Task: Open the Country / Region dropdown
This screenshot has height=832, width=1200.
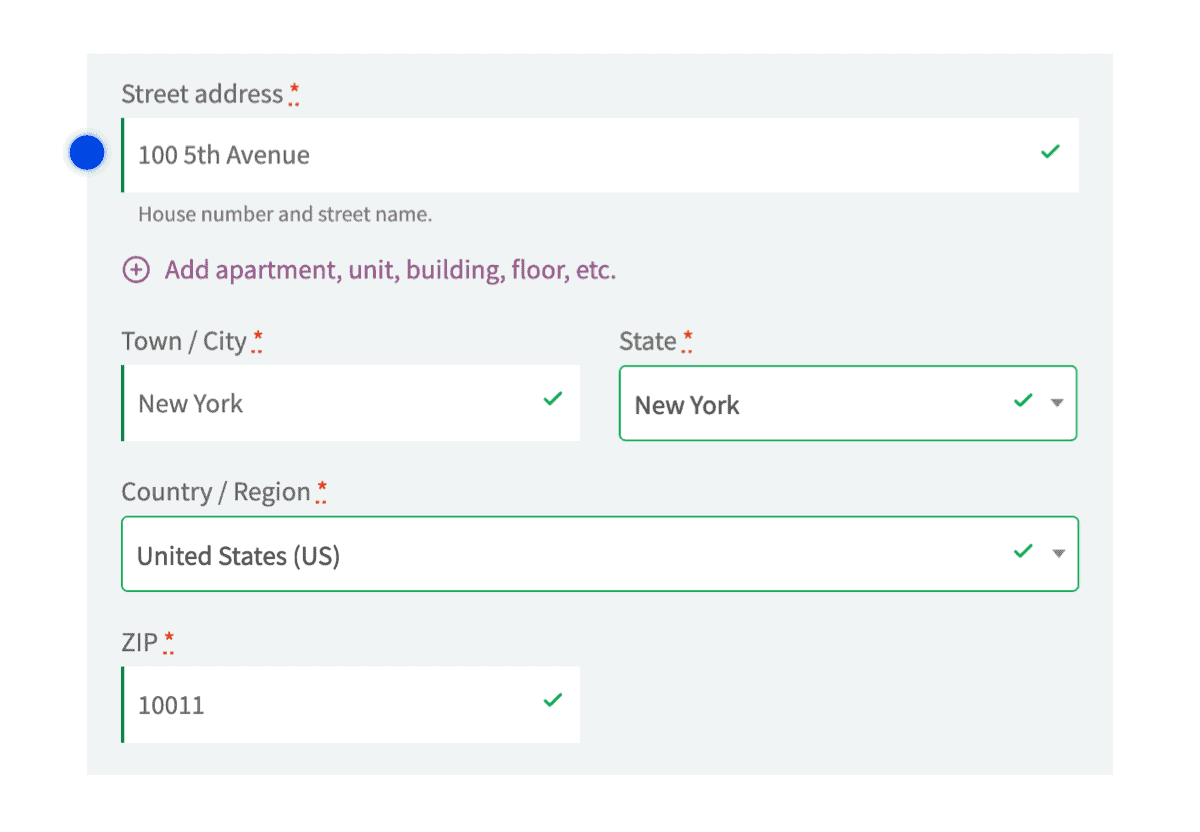Action: 600,553
